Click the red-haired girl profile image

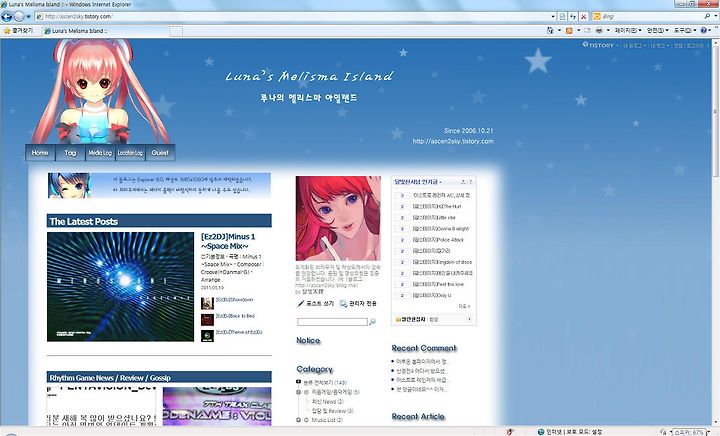click(x=338, y=218)
